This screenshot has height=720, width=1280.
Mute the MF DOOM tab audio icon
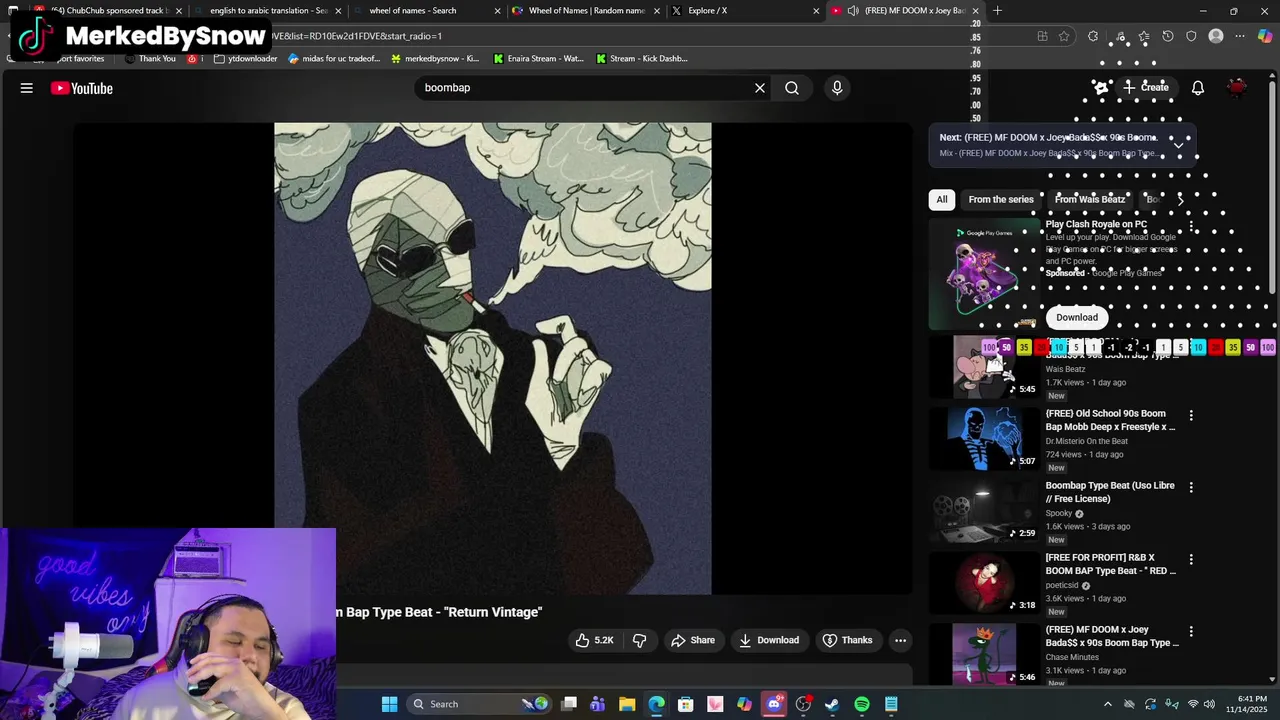[853, 11]
